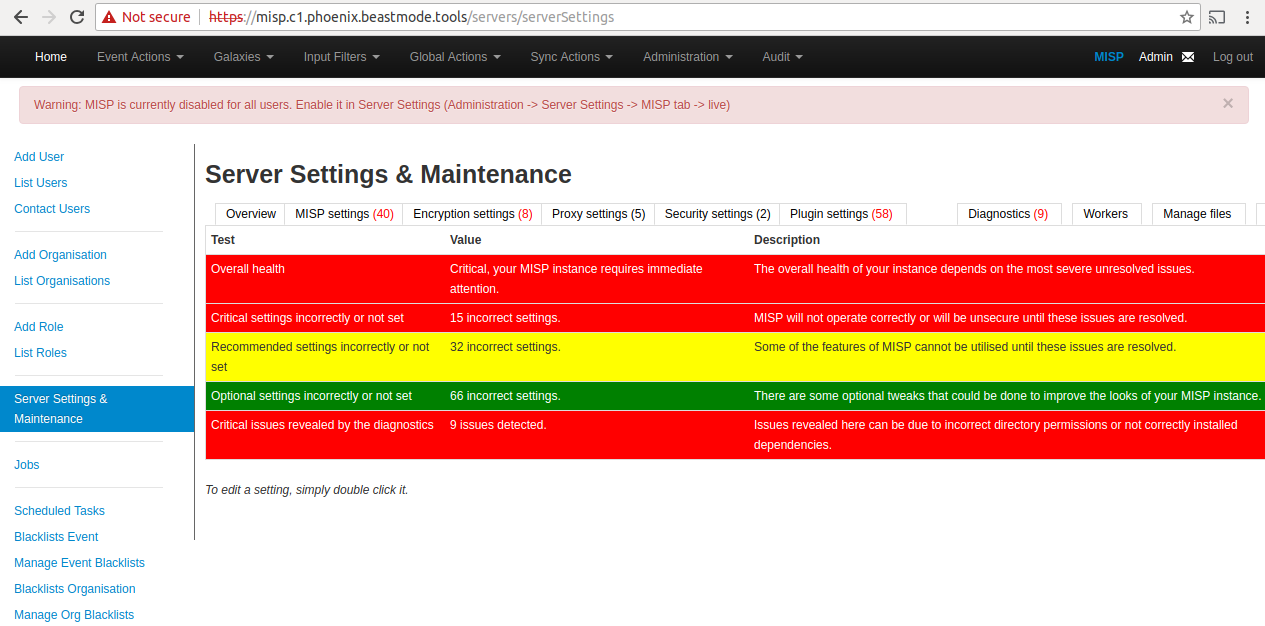Open Blacklists Organisation link
Screen dimensions: 1265x626
75,589
